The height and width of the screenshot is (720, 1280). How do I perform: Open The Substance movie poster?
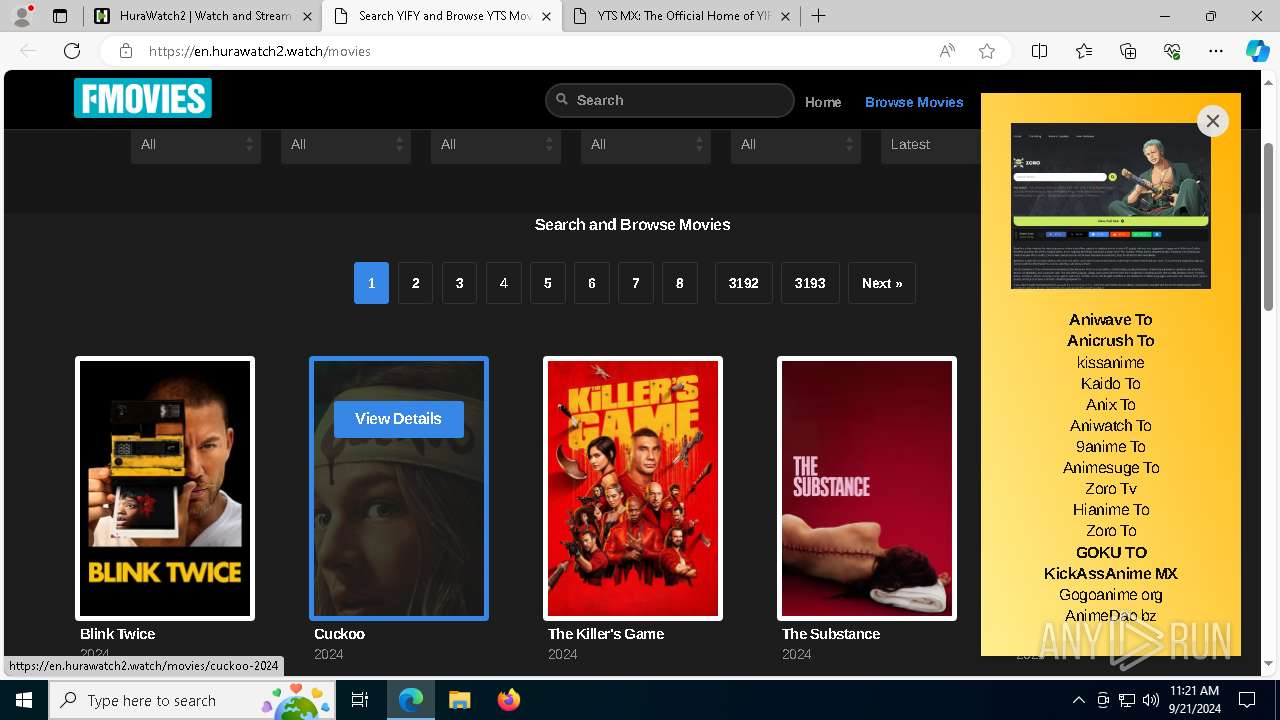pyautogui.click(x=867, y=488)
